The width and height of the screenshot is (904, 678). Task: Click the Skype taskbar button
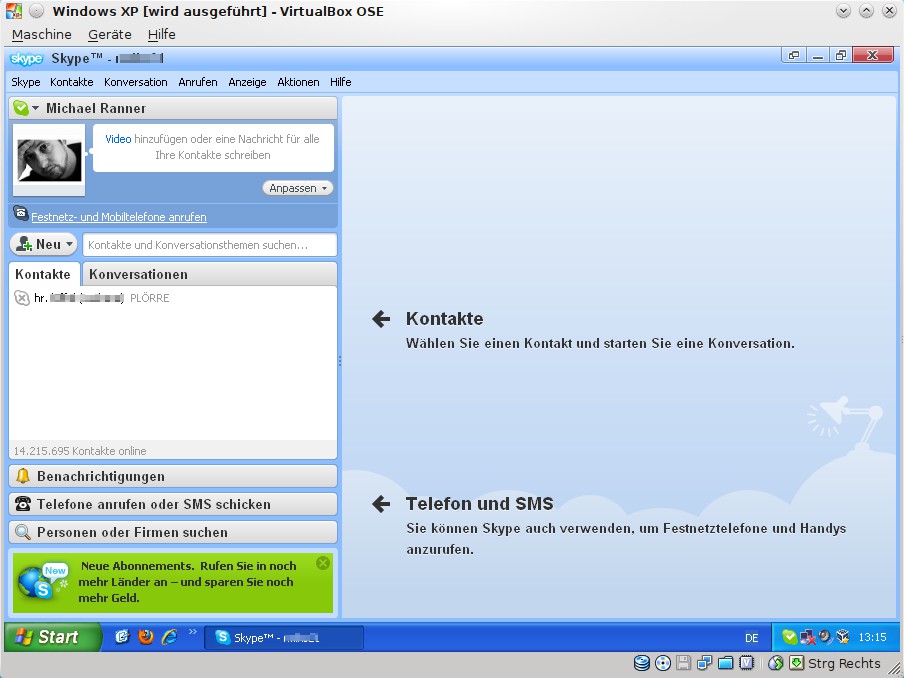point(284,638)
